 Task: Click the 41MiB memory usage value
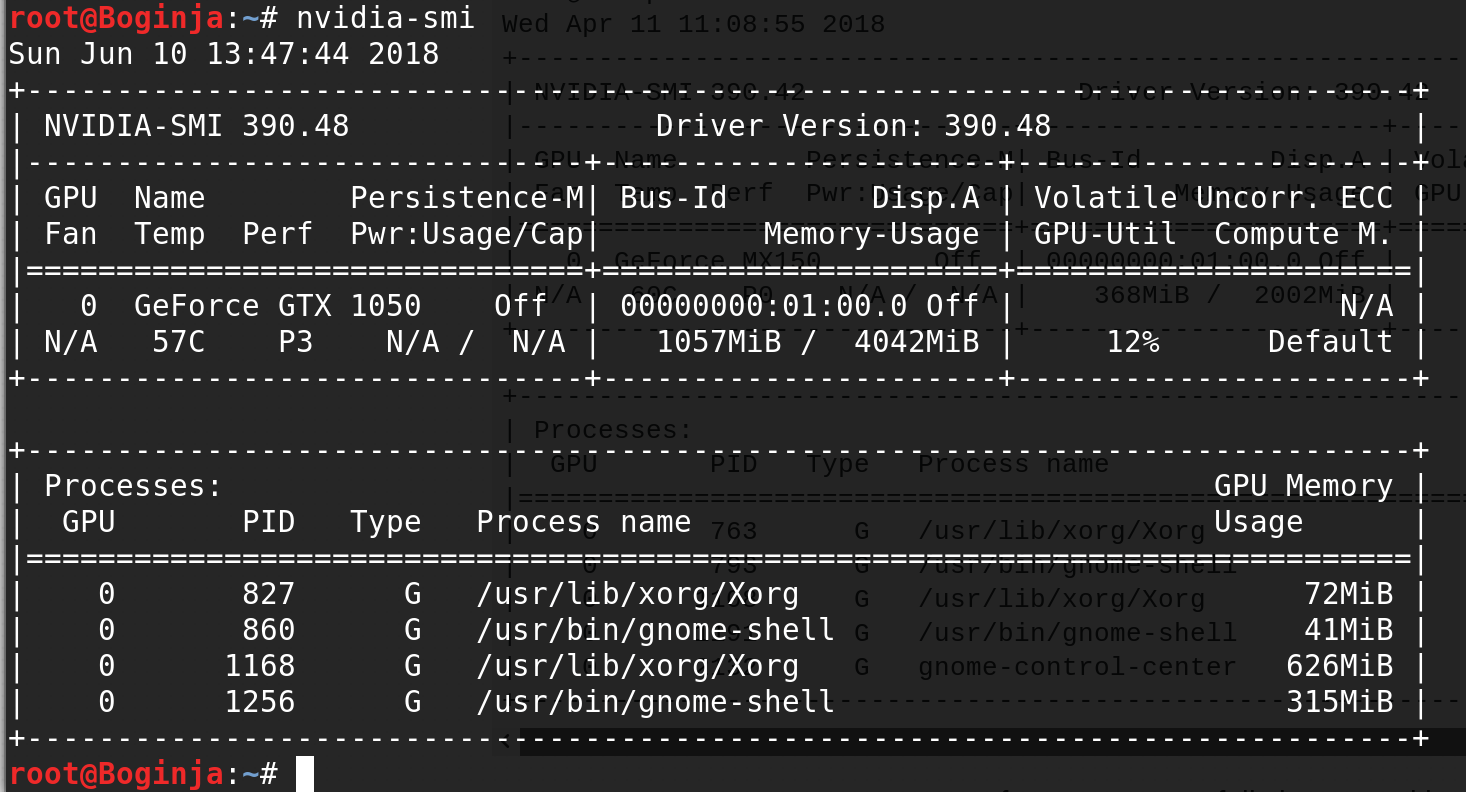(x=1348, y=630)
